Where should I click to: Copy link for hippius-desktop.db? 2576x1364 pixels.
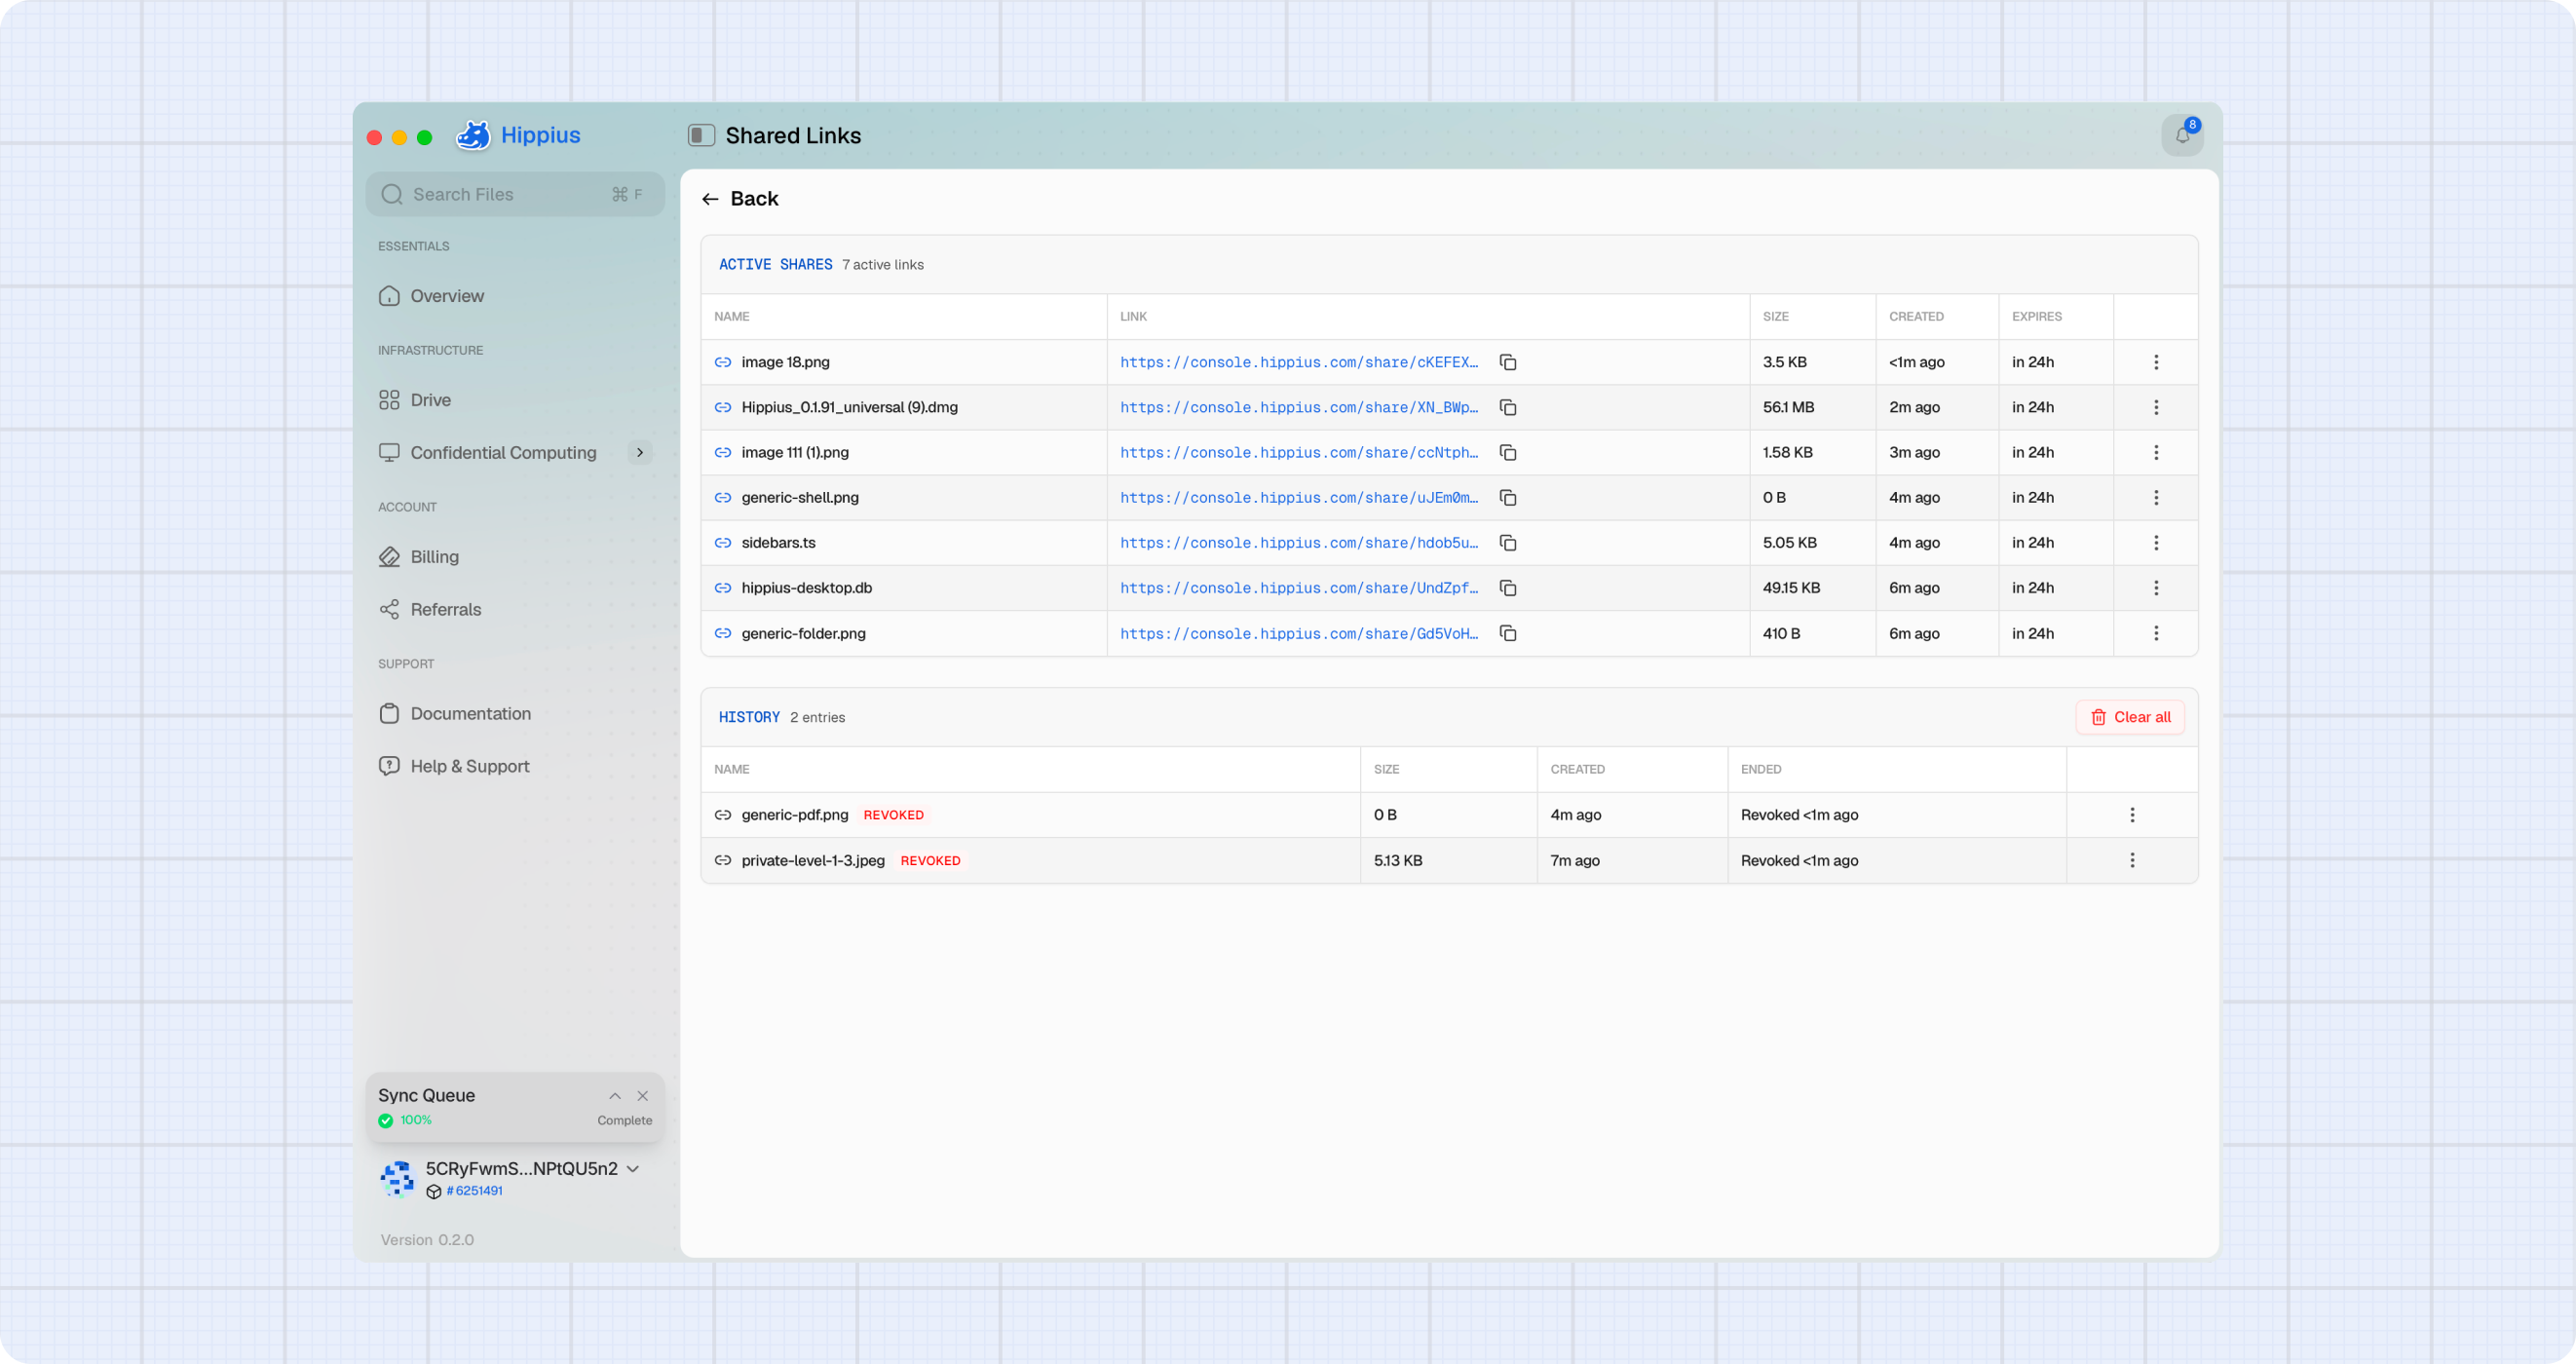pos(1508,588)
